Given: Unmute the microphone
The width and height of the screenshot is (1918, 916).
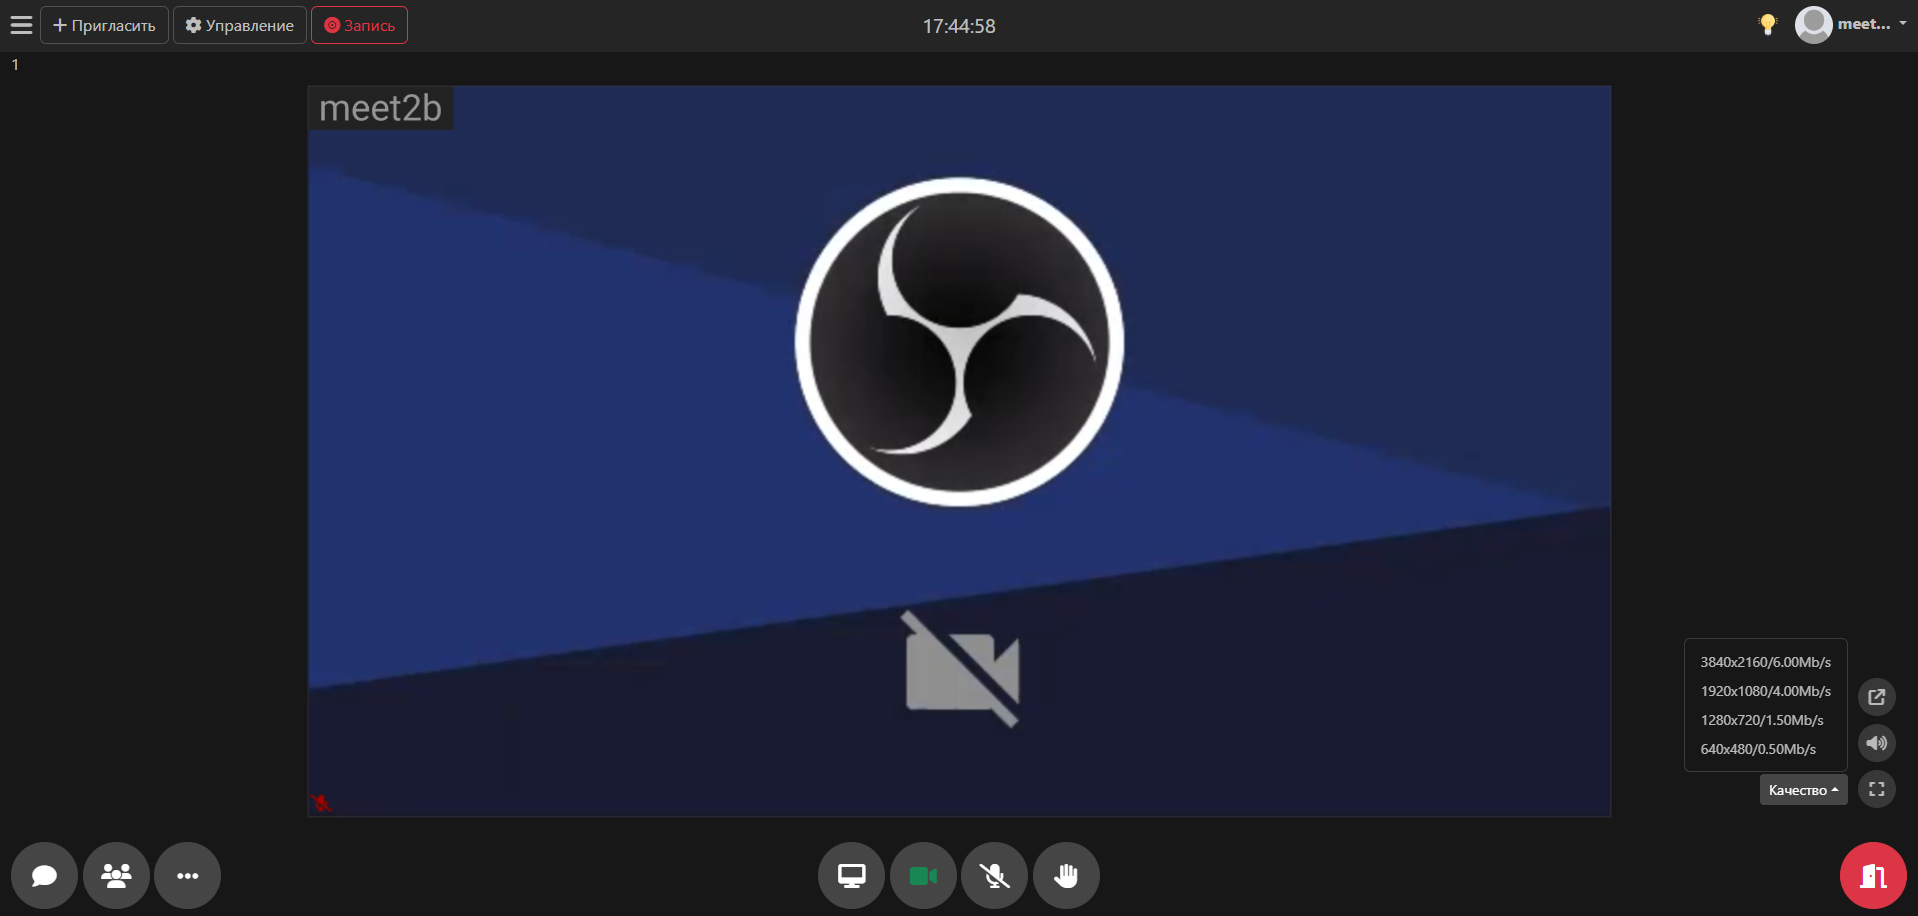Looking at the screenshot, I should click(x=994, y=876).
